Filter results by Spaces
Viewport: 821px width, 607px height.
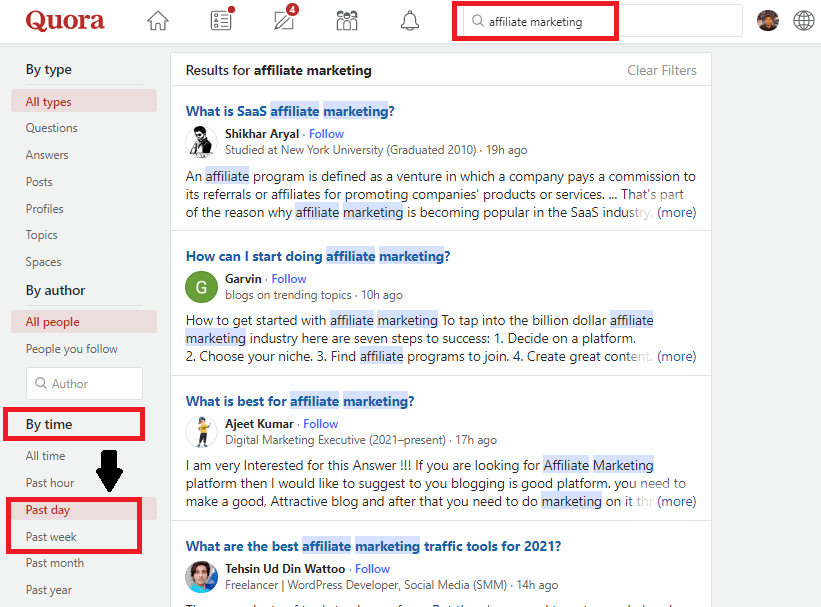point(43,262)
